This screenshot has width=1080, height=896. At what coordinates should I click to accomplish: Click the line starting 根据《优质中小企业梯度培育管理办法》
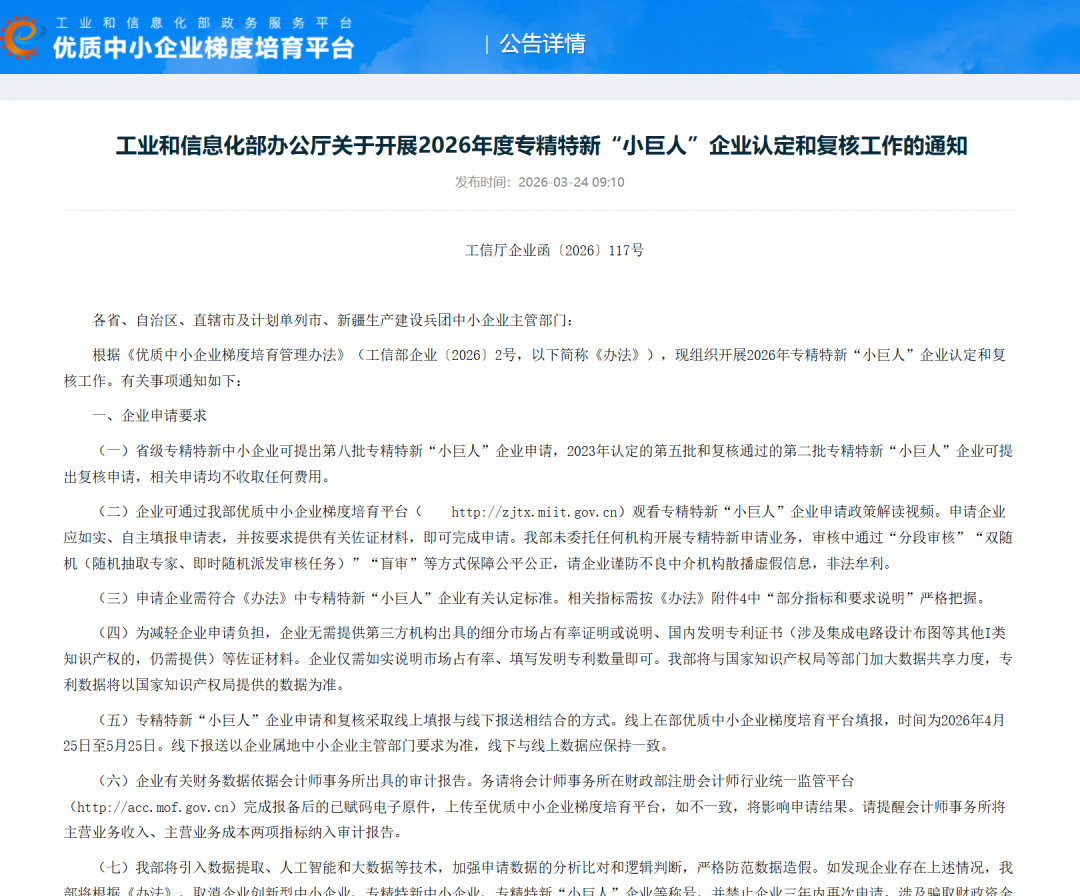coord(535,368)
